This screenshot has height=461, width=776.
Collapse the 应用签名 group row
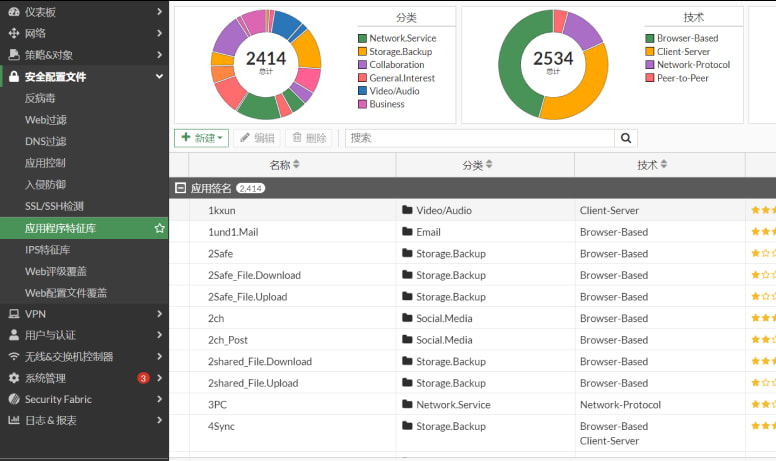[180, 188]
